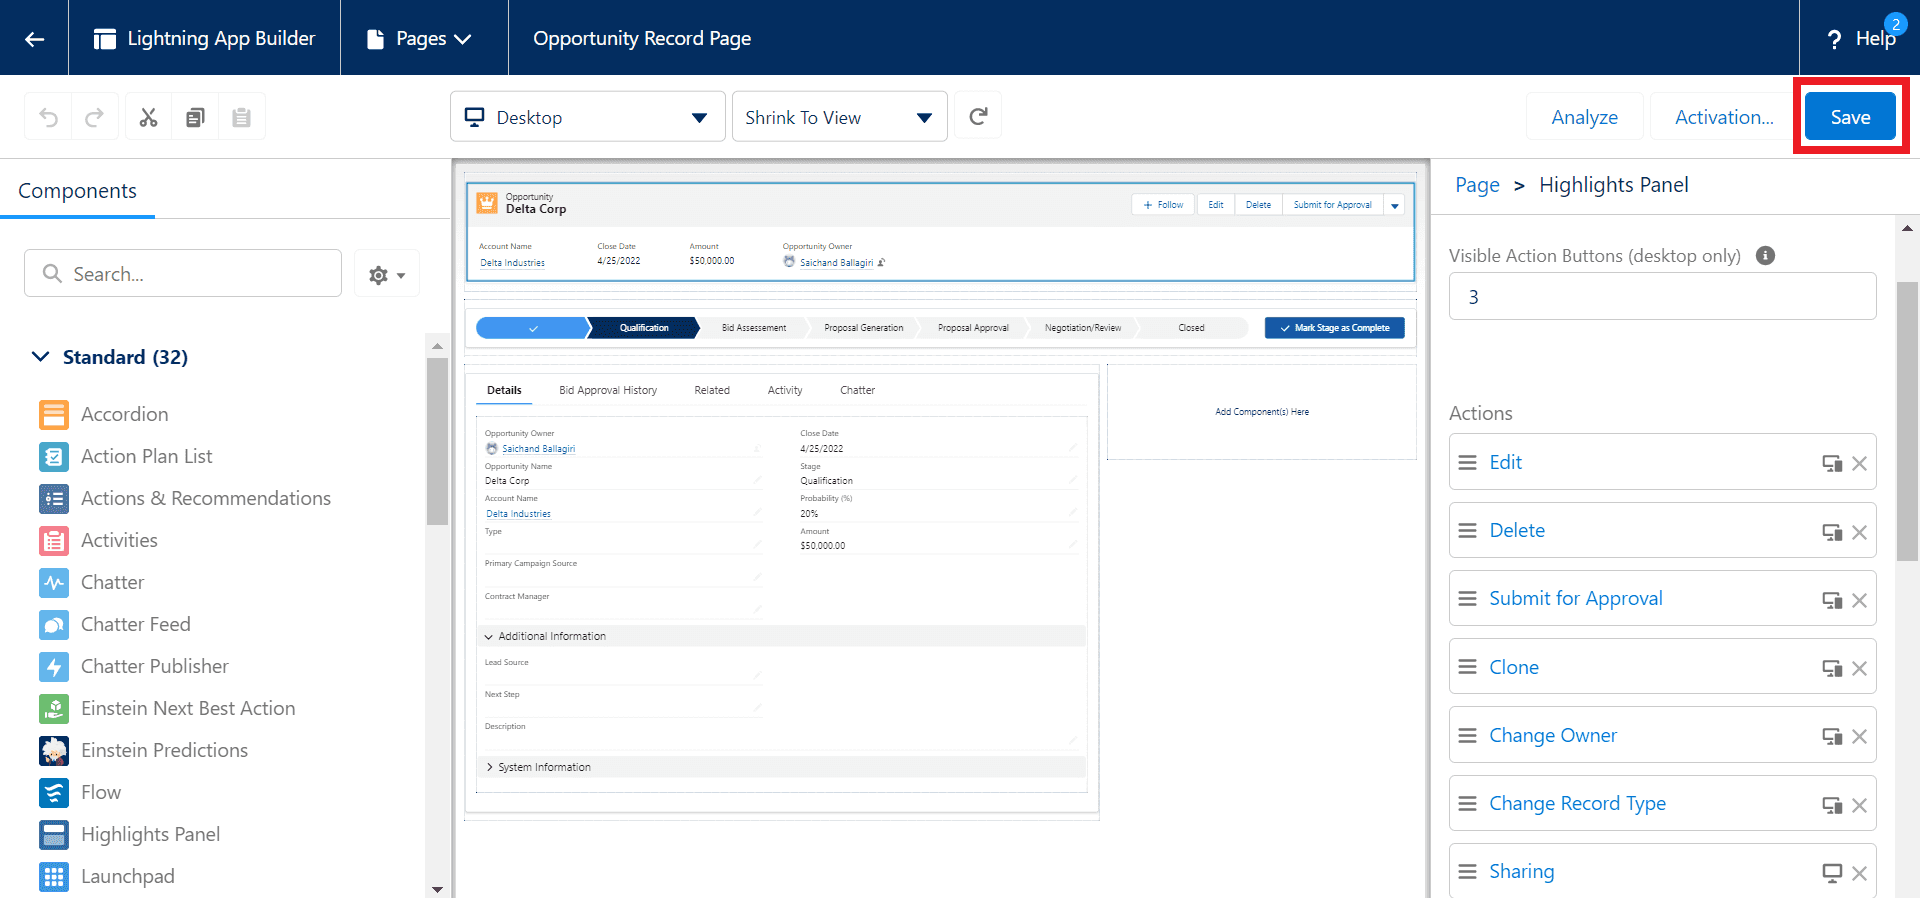Click the Undo icon
1920x898 pixels.
pyautogui.click(x=48, y=117)
